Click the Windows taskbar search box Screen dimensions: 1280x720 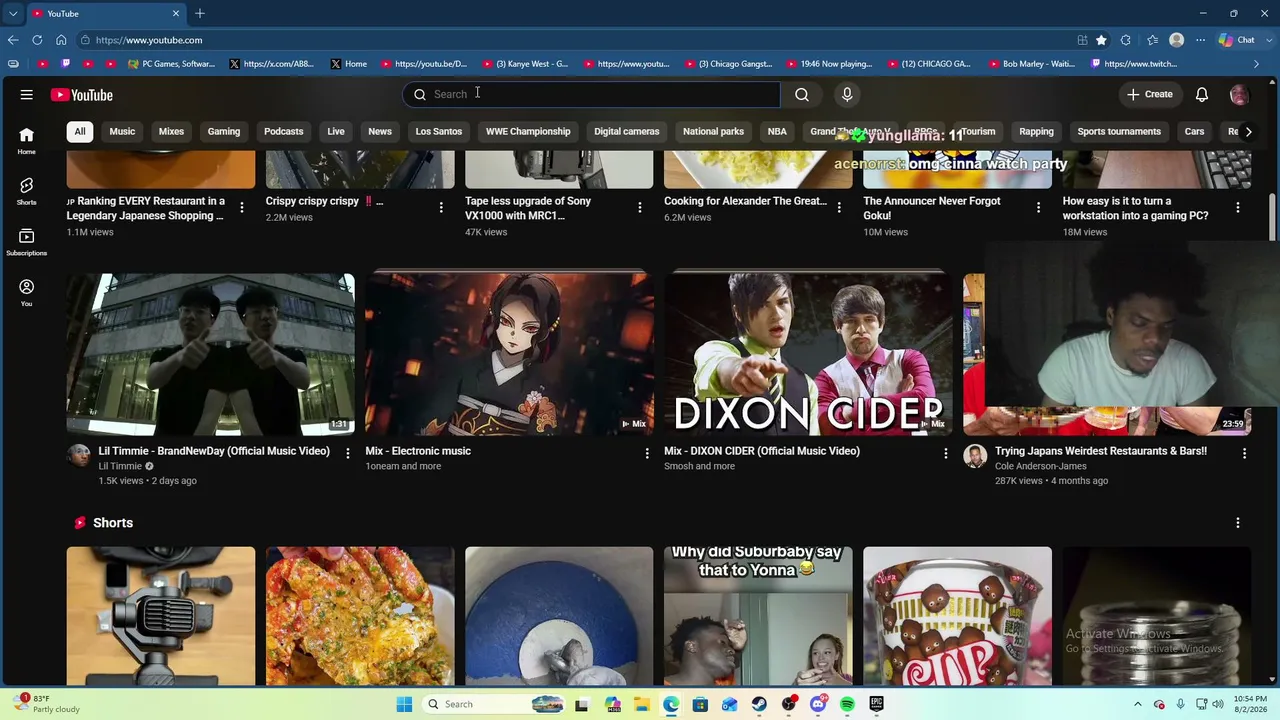(x=493, y=704)
